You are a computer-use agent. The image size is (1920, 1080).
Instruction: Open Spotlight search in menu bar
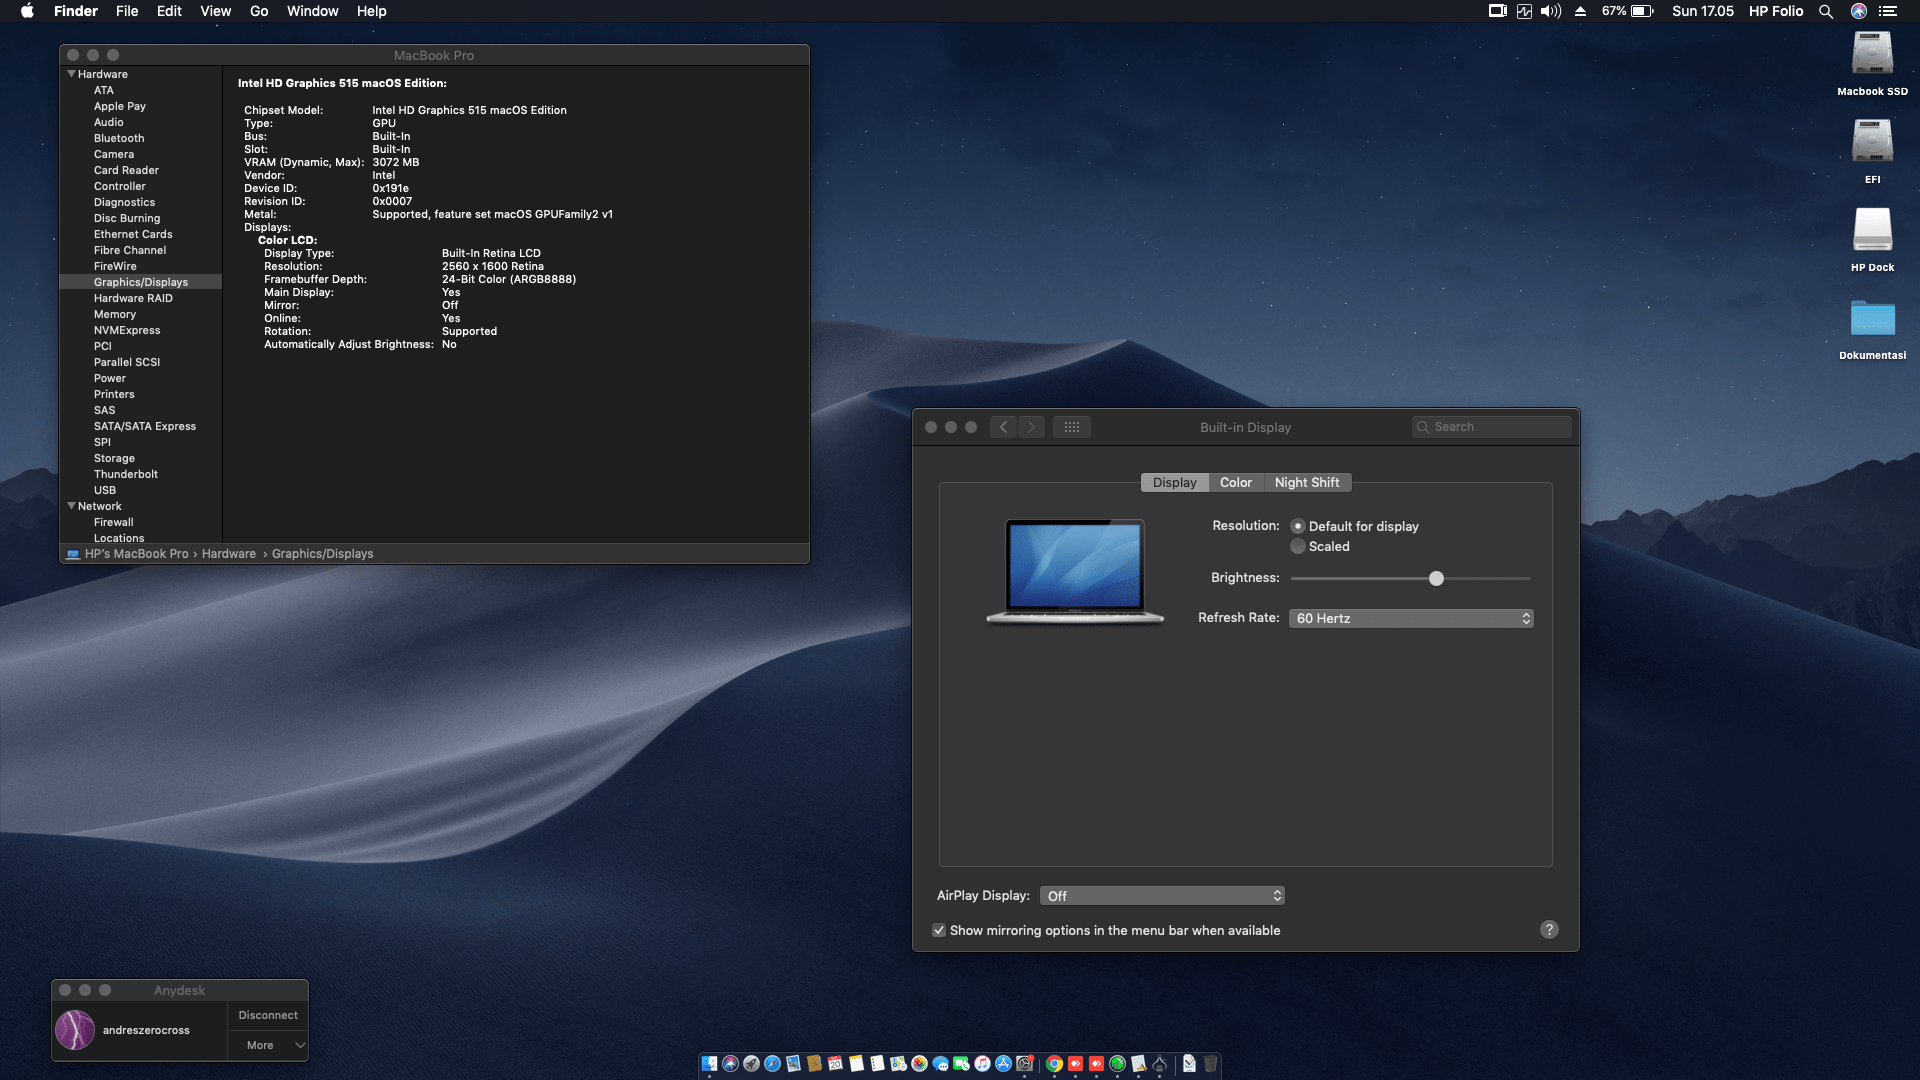[x=1826, y=11]
